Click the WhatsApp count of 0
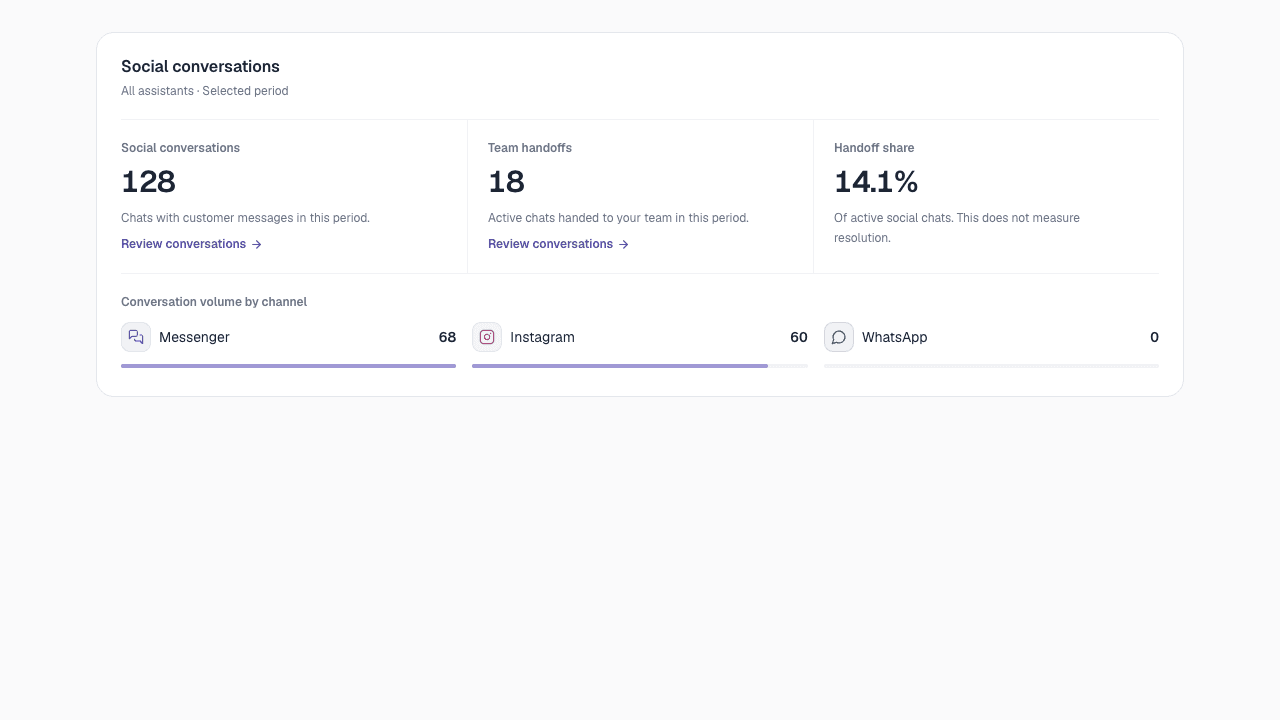Image resolution: width=1280 pixels, height=720 pixels. click(x=1154, y=337)
